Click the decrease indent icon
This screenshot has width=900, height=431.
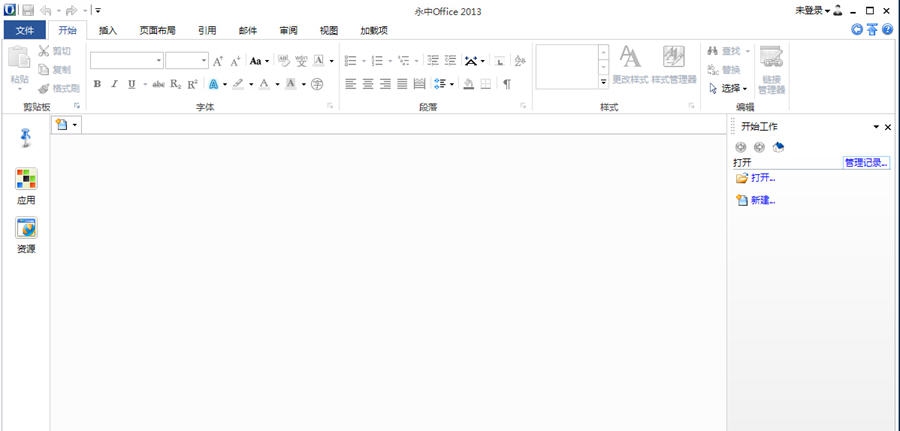point(433,61)
